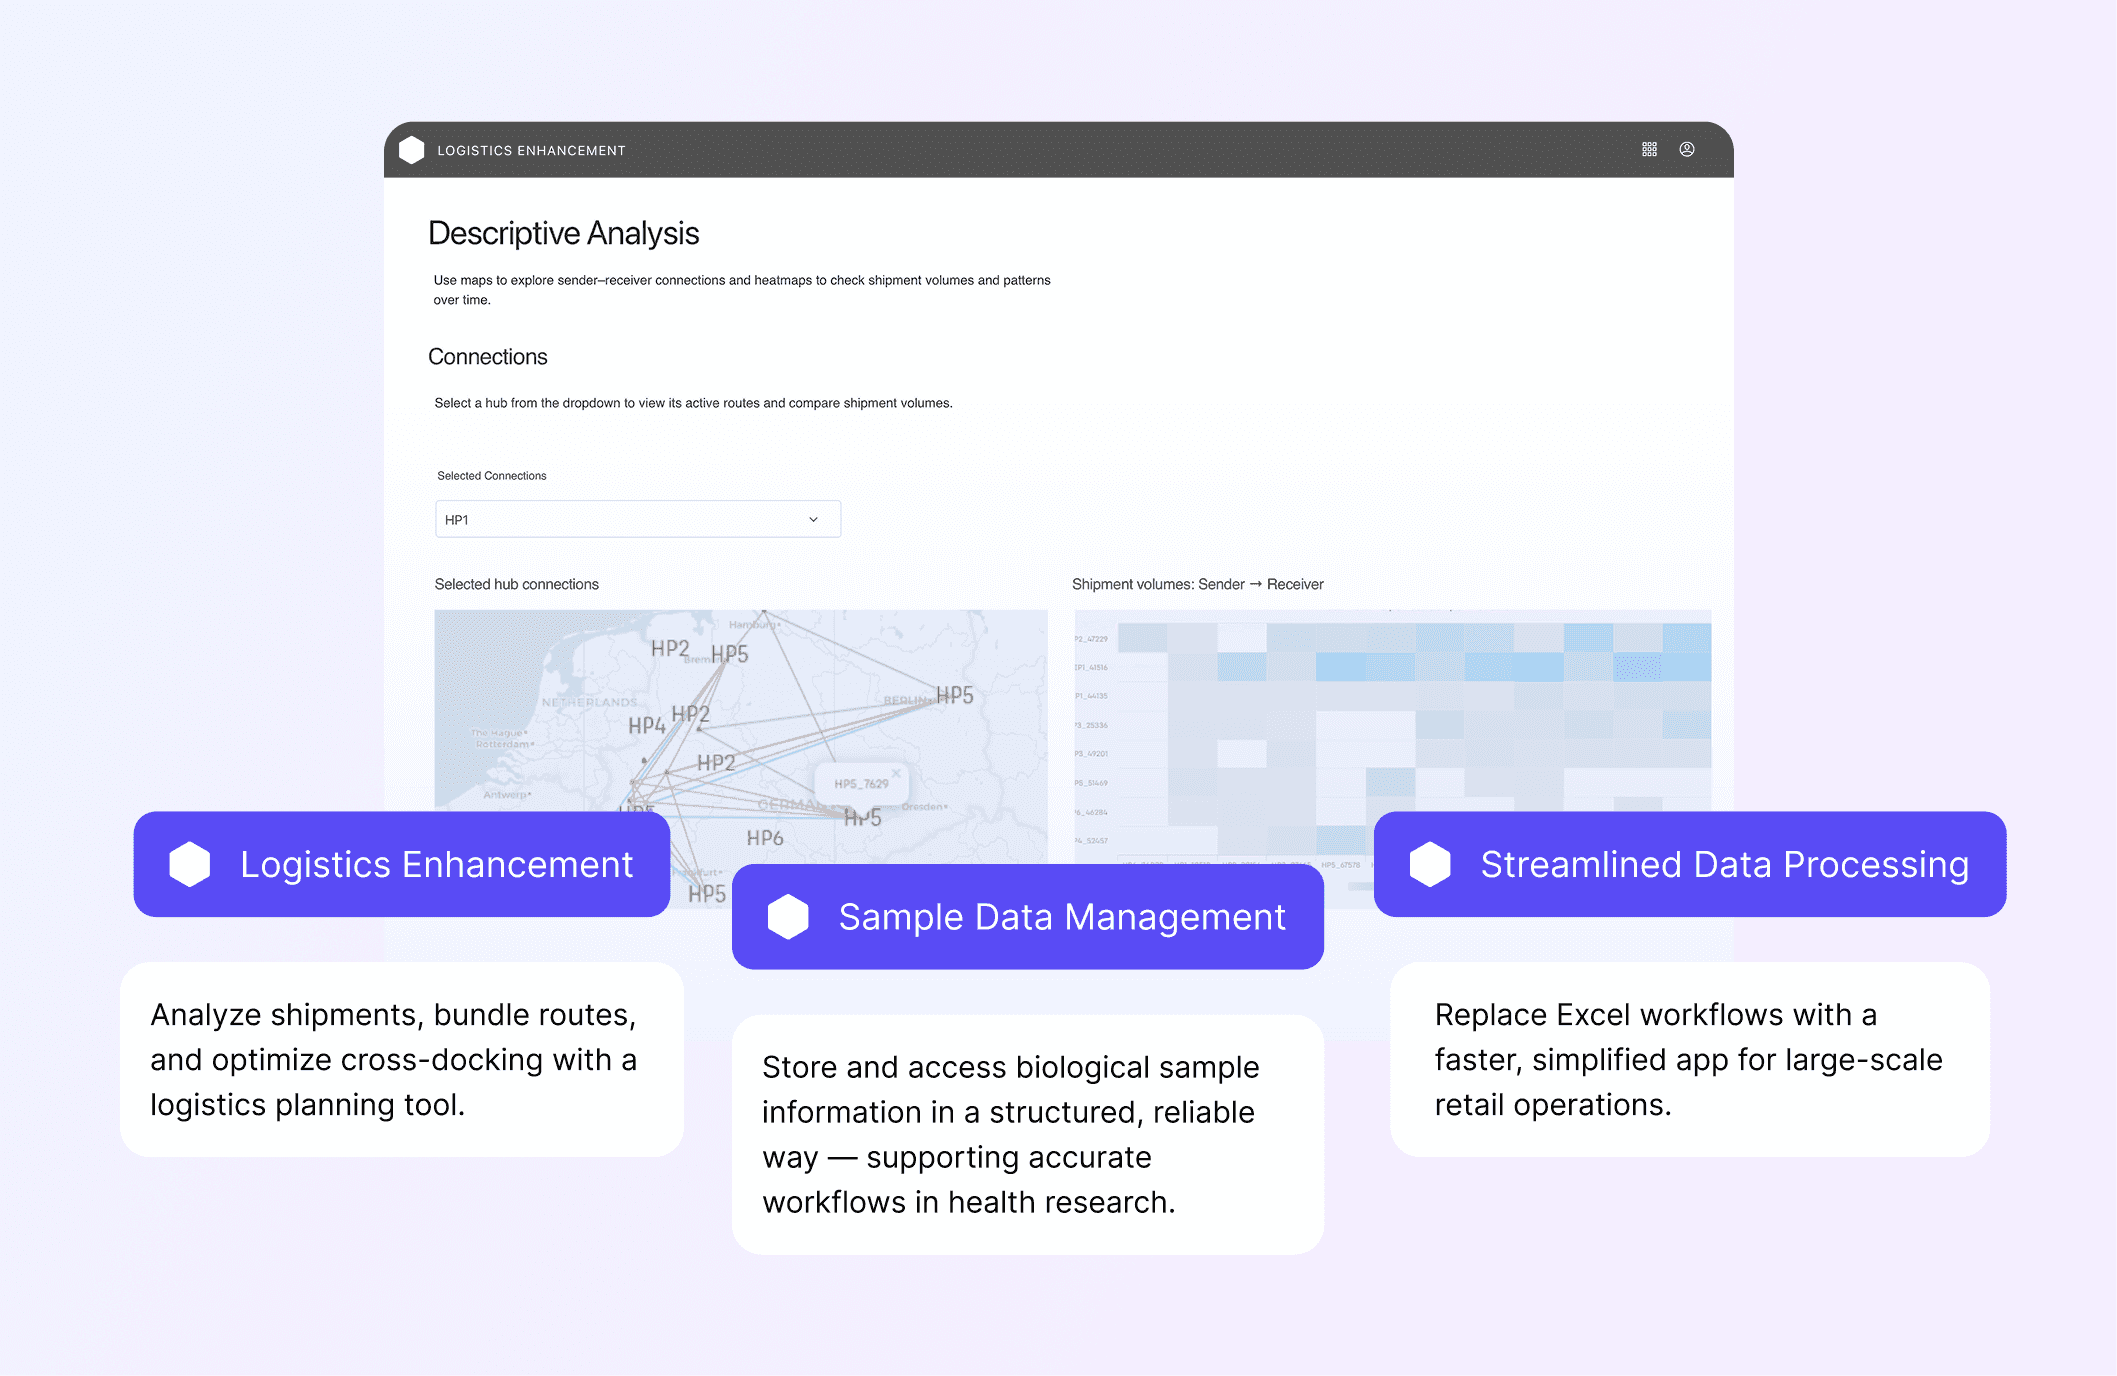2117x1376 pixels.
Task: Select the Streamlined Data Processing tab
Action: coord(1724,864)
